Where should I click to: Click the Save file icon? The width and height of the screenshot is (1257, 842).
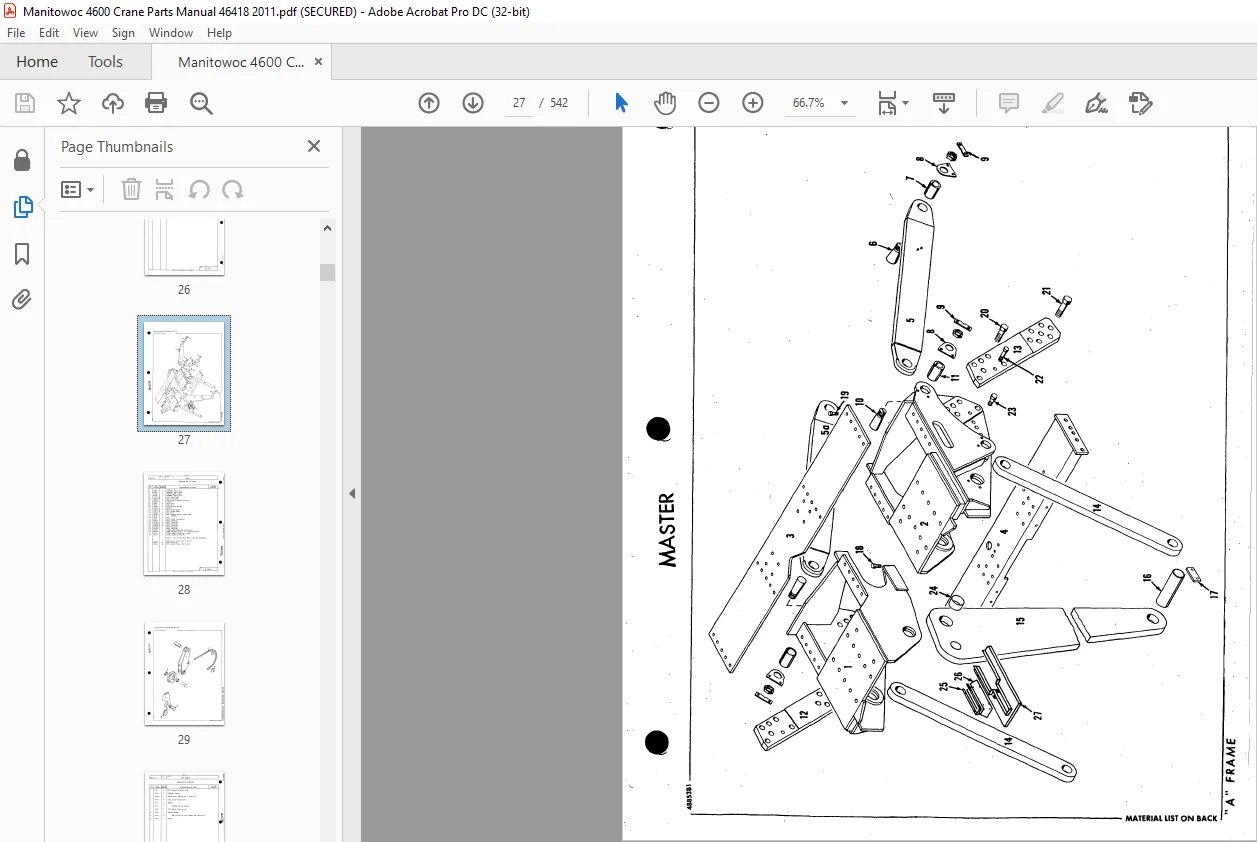coord(25,103)
